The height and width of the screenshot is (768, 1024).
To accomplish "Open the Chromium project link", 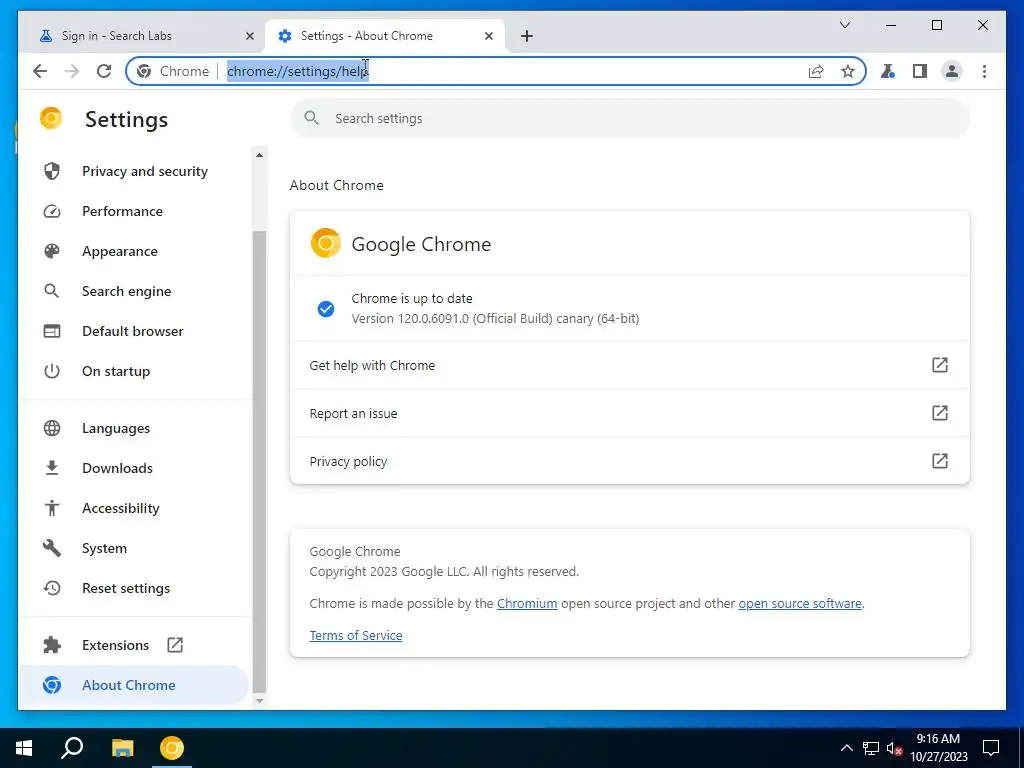I will pos(527,603).
